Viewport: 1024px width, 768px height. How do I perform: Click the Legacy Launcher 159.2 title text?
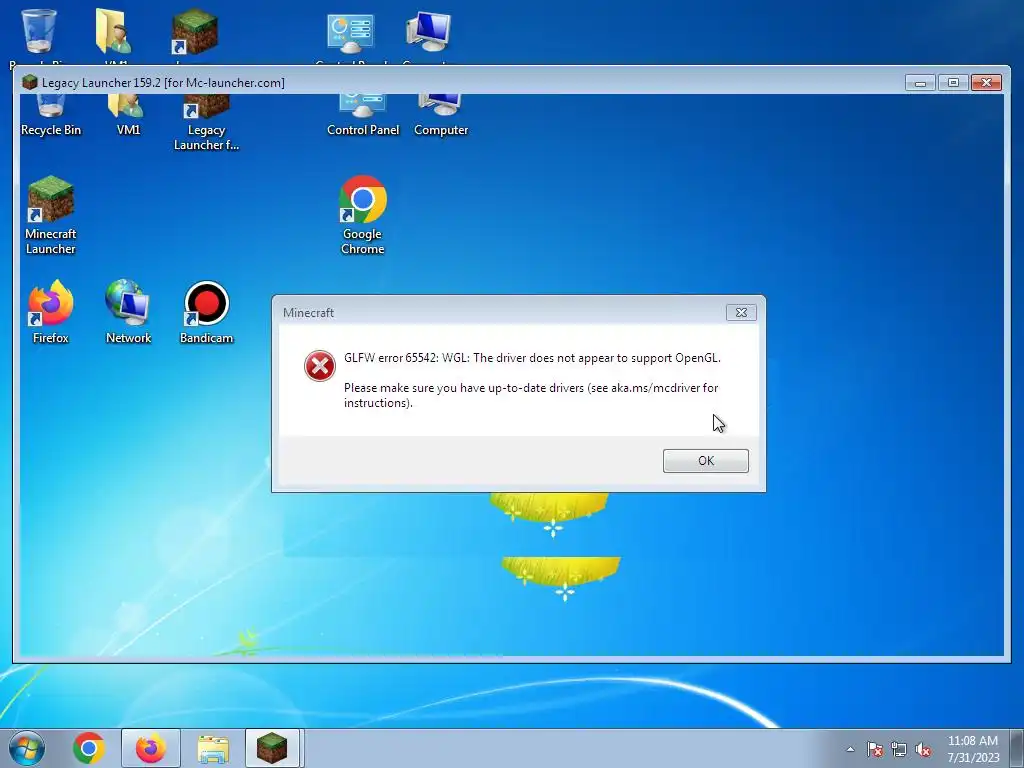(163, 83)
